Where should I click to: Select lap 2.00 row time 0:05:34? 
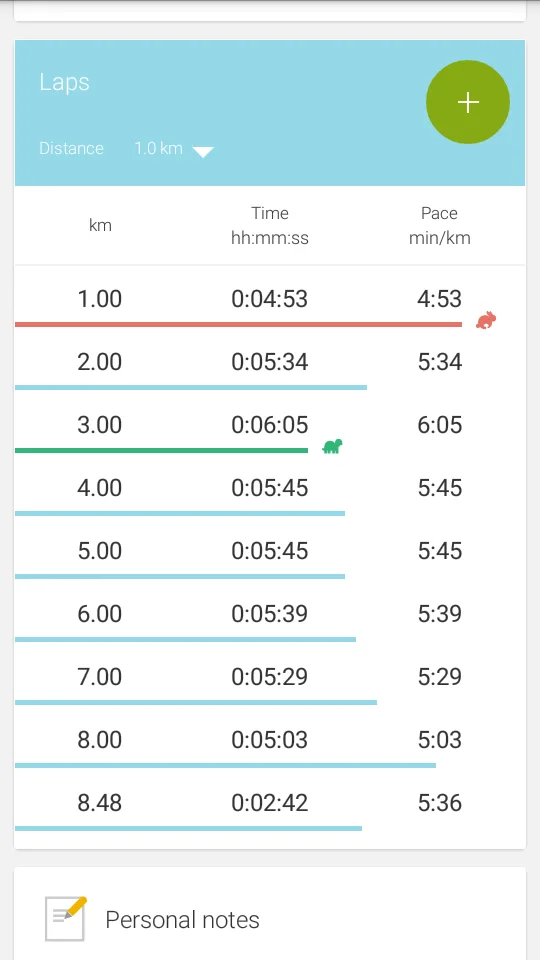pyautogui.click(x=269, y=362)
